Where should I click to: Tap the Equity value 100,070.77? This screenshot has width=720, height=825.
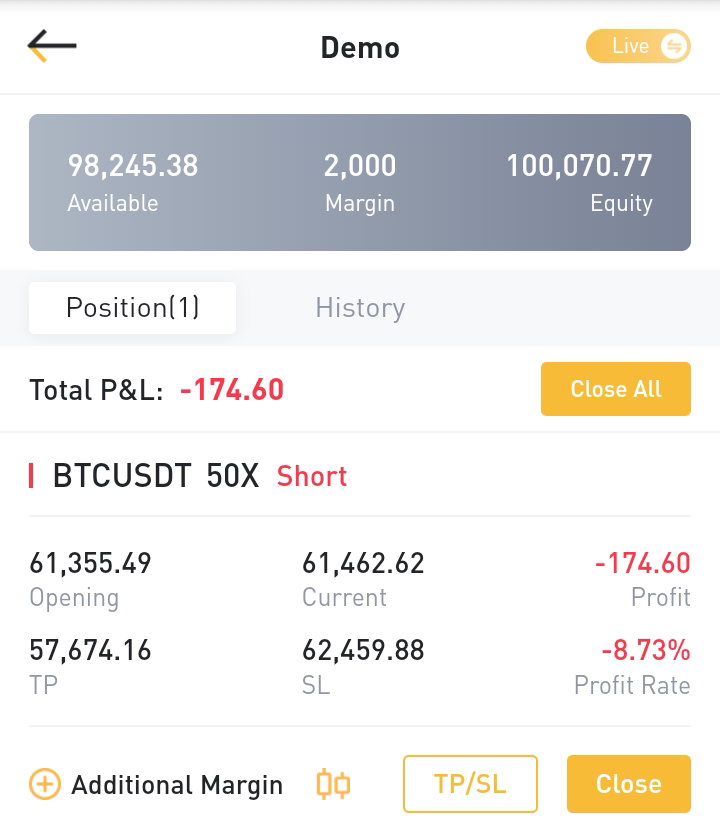(x=579, y=165)
